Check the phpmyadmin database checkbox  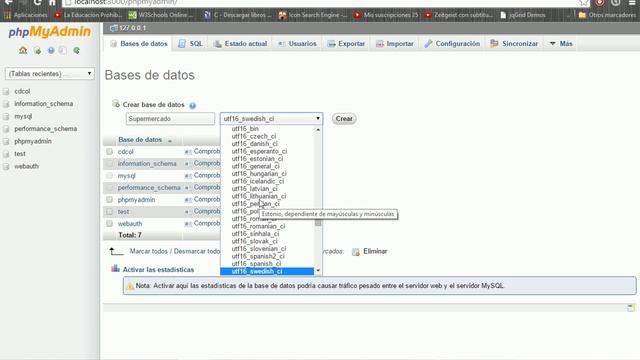click(109, 200)
